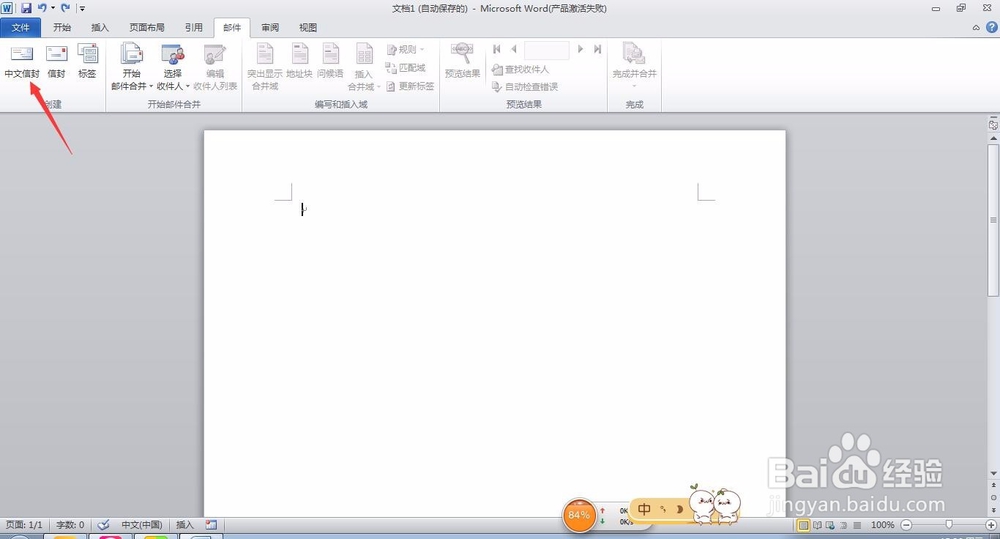Image resolution: width=1000 pixels, height=539 pixels.
Task: Go to previous record arrow
Action: [513, 49]
